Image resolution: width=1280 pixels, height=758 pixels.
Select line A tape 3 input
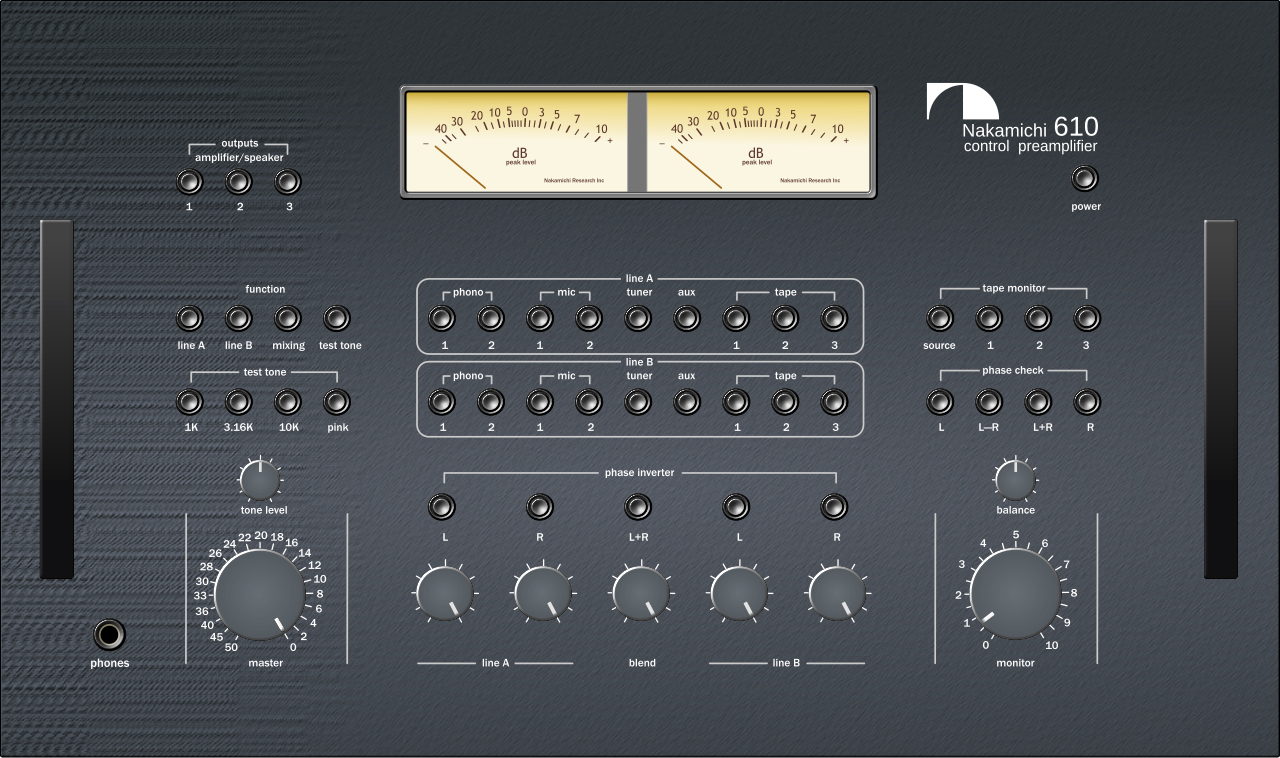coord(834,319)
